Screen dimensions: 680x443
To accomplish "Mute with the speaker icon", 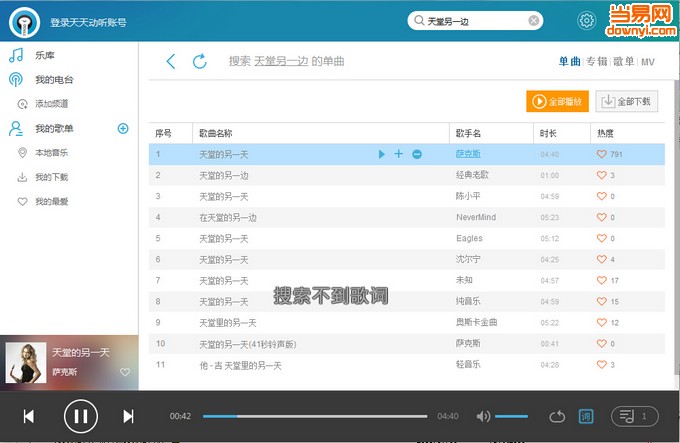I will pos(483,417).
